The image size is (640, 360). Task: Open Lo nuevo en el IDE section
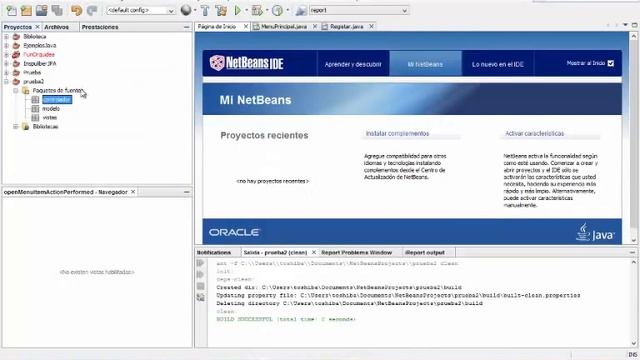(498, 64)
